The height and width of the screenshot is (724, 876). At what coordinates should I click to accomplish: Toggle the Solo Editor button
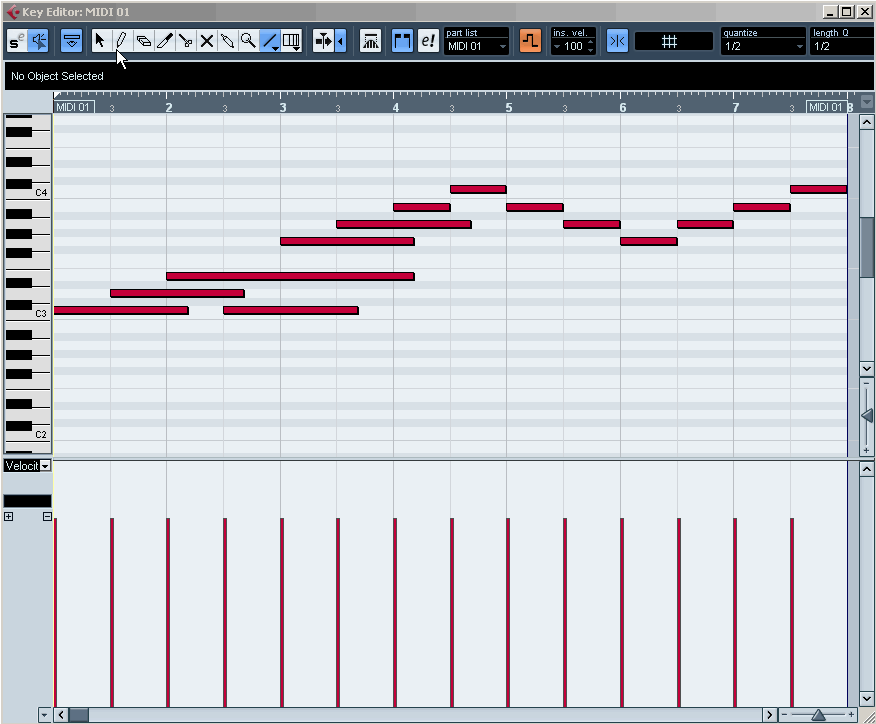[x=16, y=41]
